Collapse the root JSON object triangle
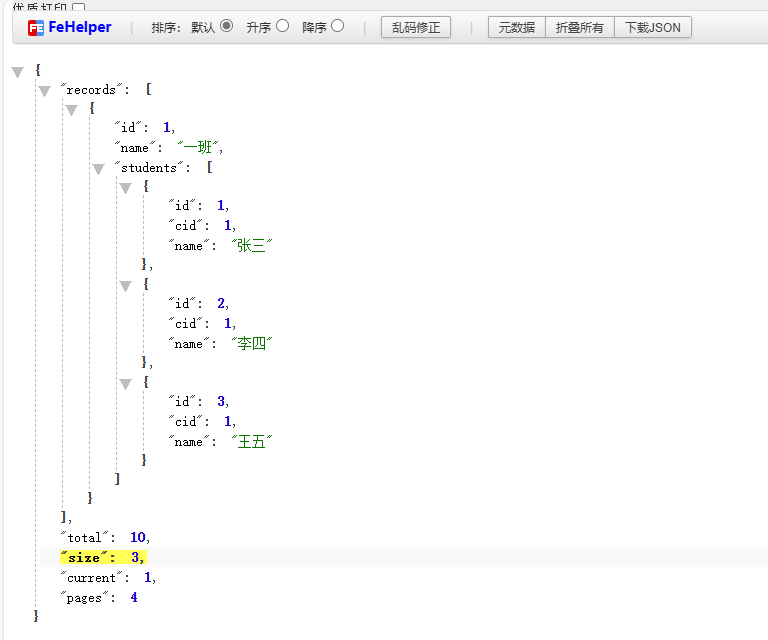 tap(17, 71)
